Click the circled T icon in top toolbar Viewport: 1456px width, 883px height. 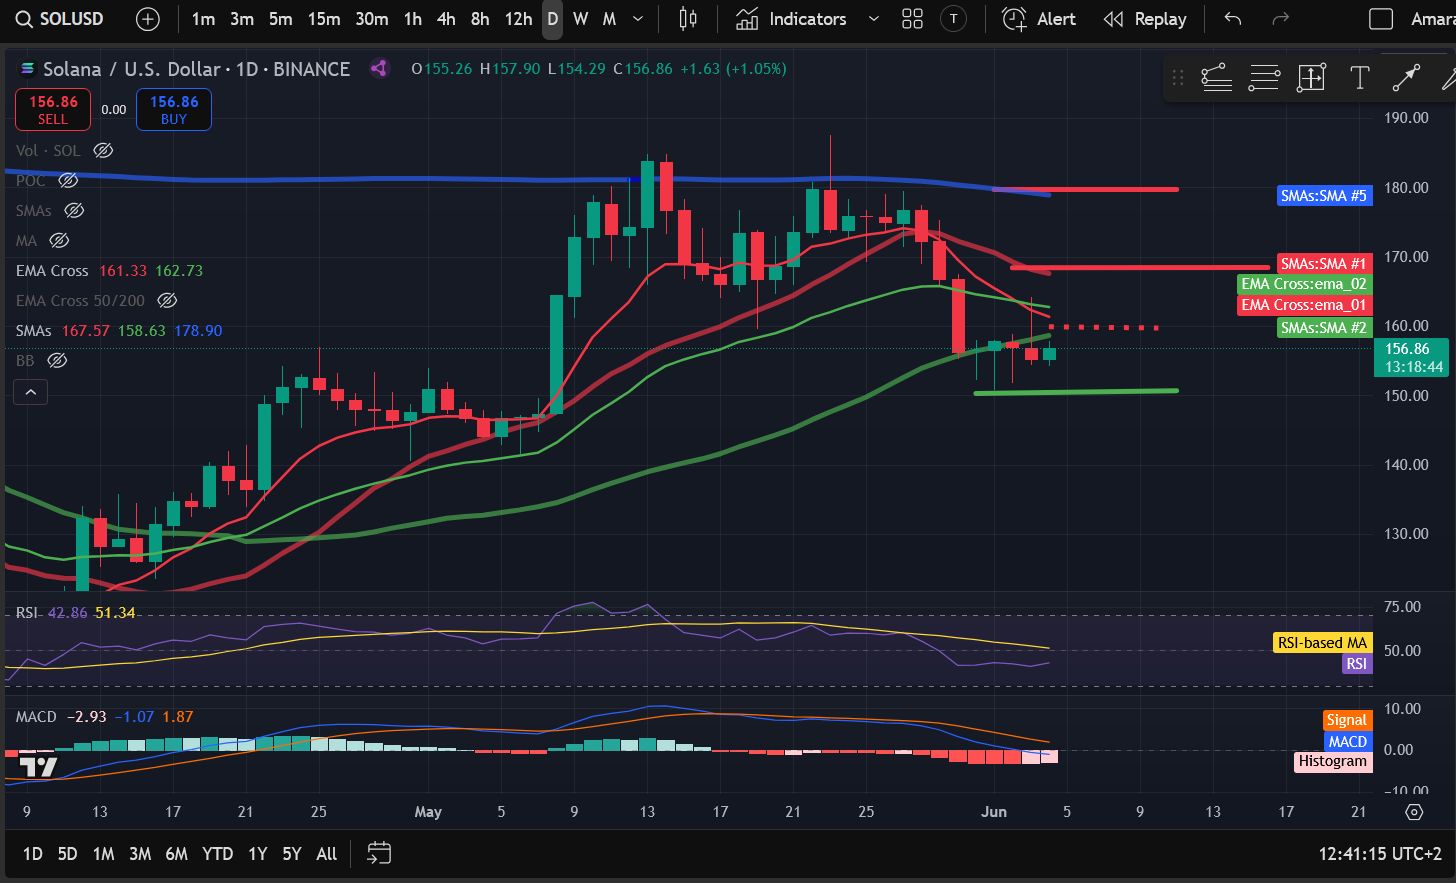coord(954,19)
